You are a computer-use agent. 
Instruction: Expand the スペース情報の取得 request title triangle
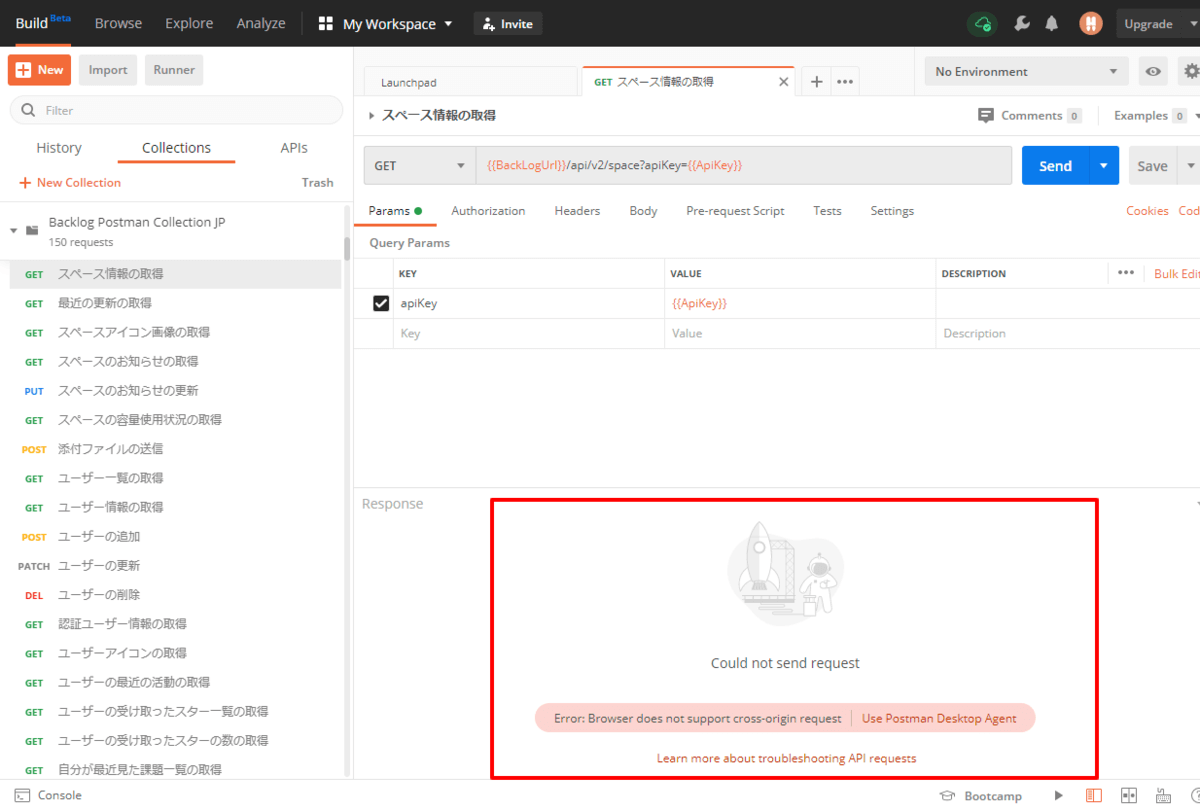(372, 116)
